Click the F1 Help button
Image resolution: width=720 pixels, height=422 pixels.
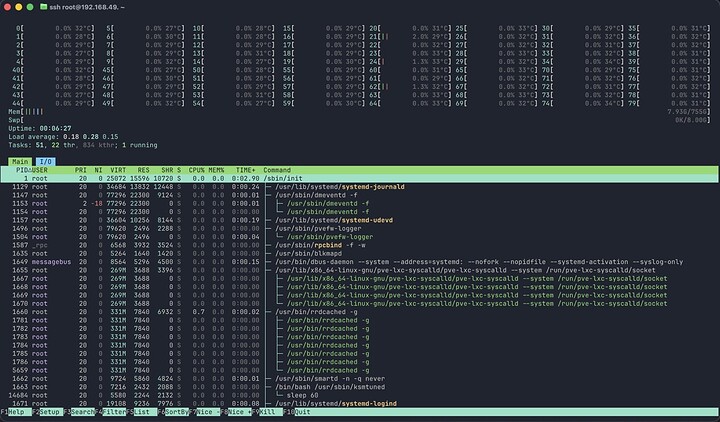(x=16, y=412)
